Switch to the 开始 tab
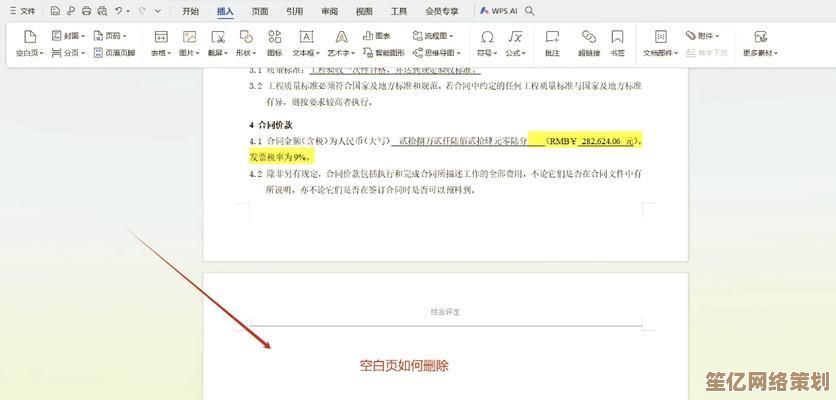 tap(190, 11)
